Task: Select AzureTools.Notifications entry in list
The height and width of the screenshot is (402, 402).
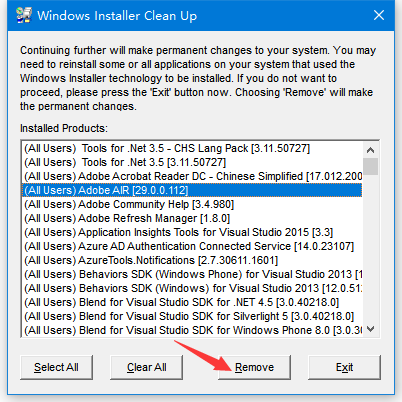Action: tap(192, 260)
